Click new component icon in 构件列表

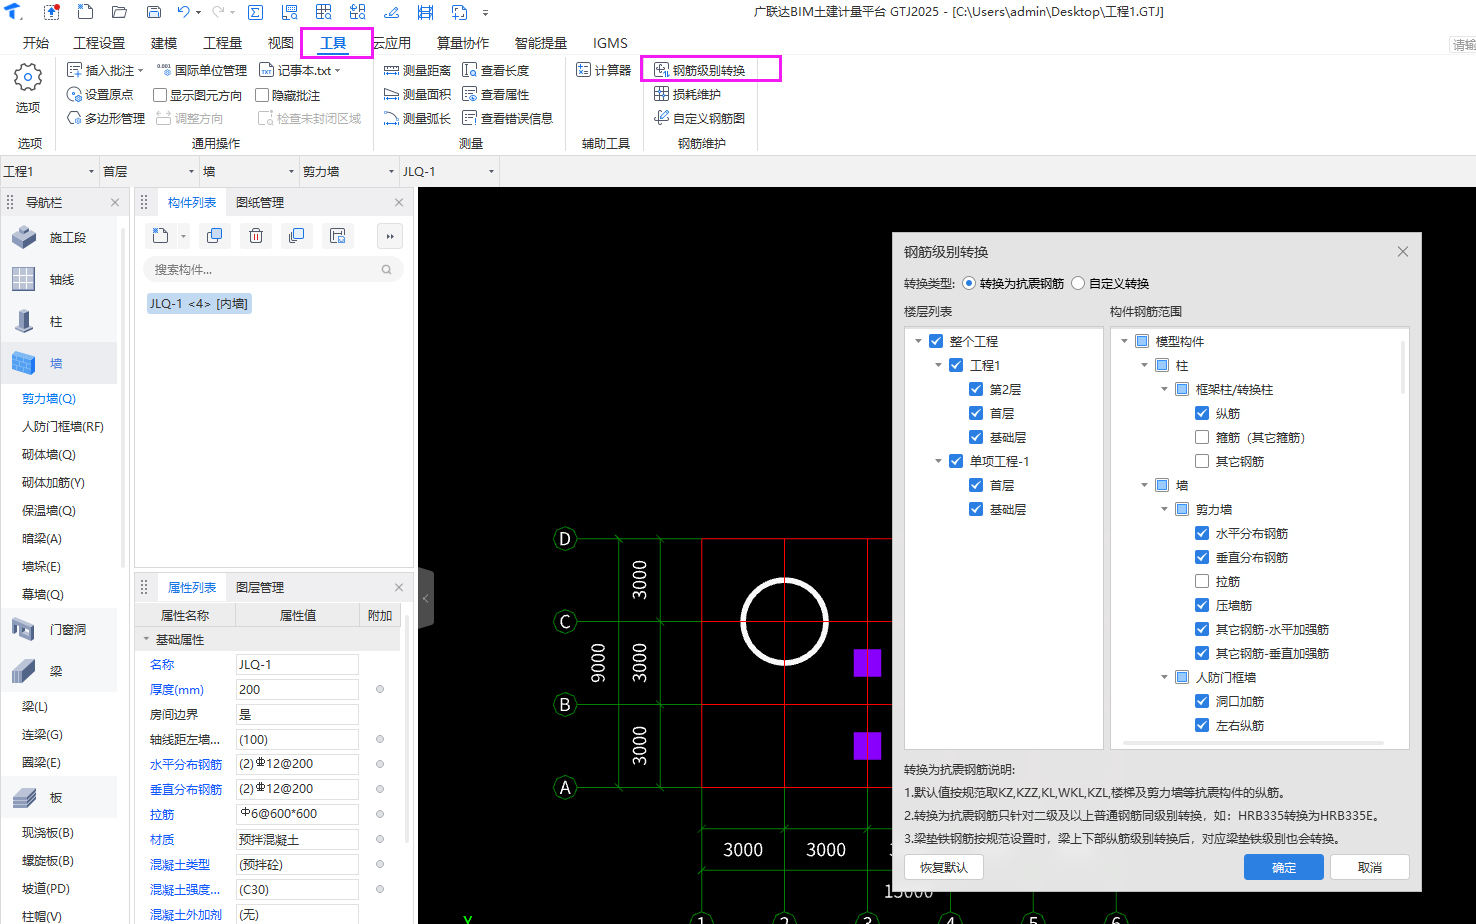pyautogui.click(x=160, y=235)
